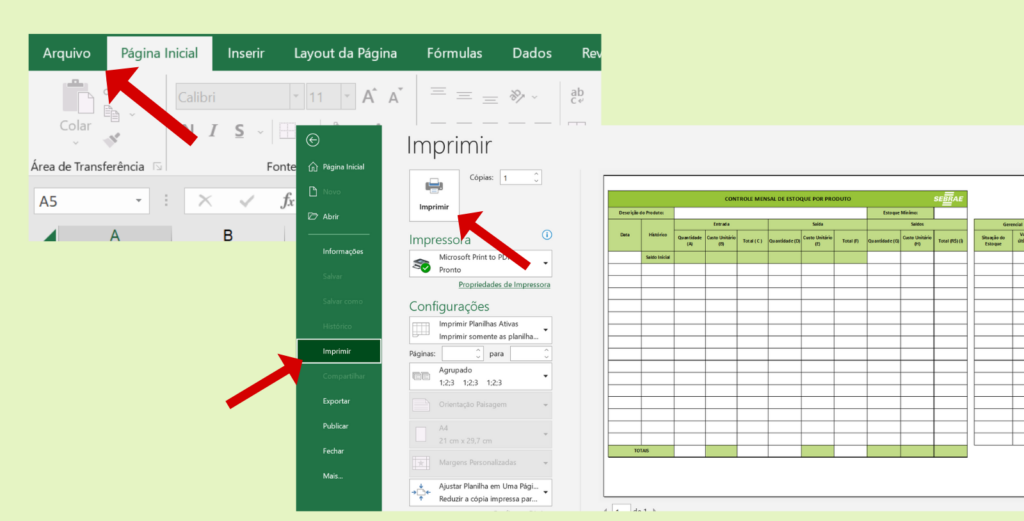Click the formula bar cancel X icon
Viewport: 1024px width, 521px height.
coord(205,201)
